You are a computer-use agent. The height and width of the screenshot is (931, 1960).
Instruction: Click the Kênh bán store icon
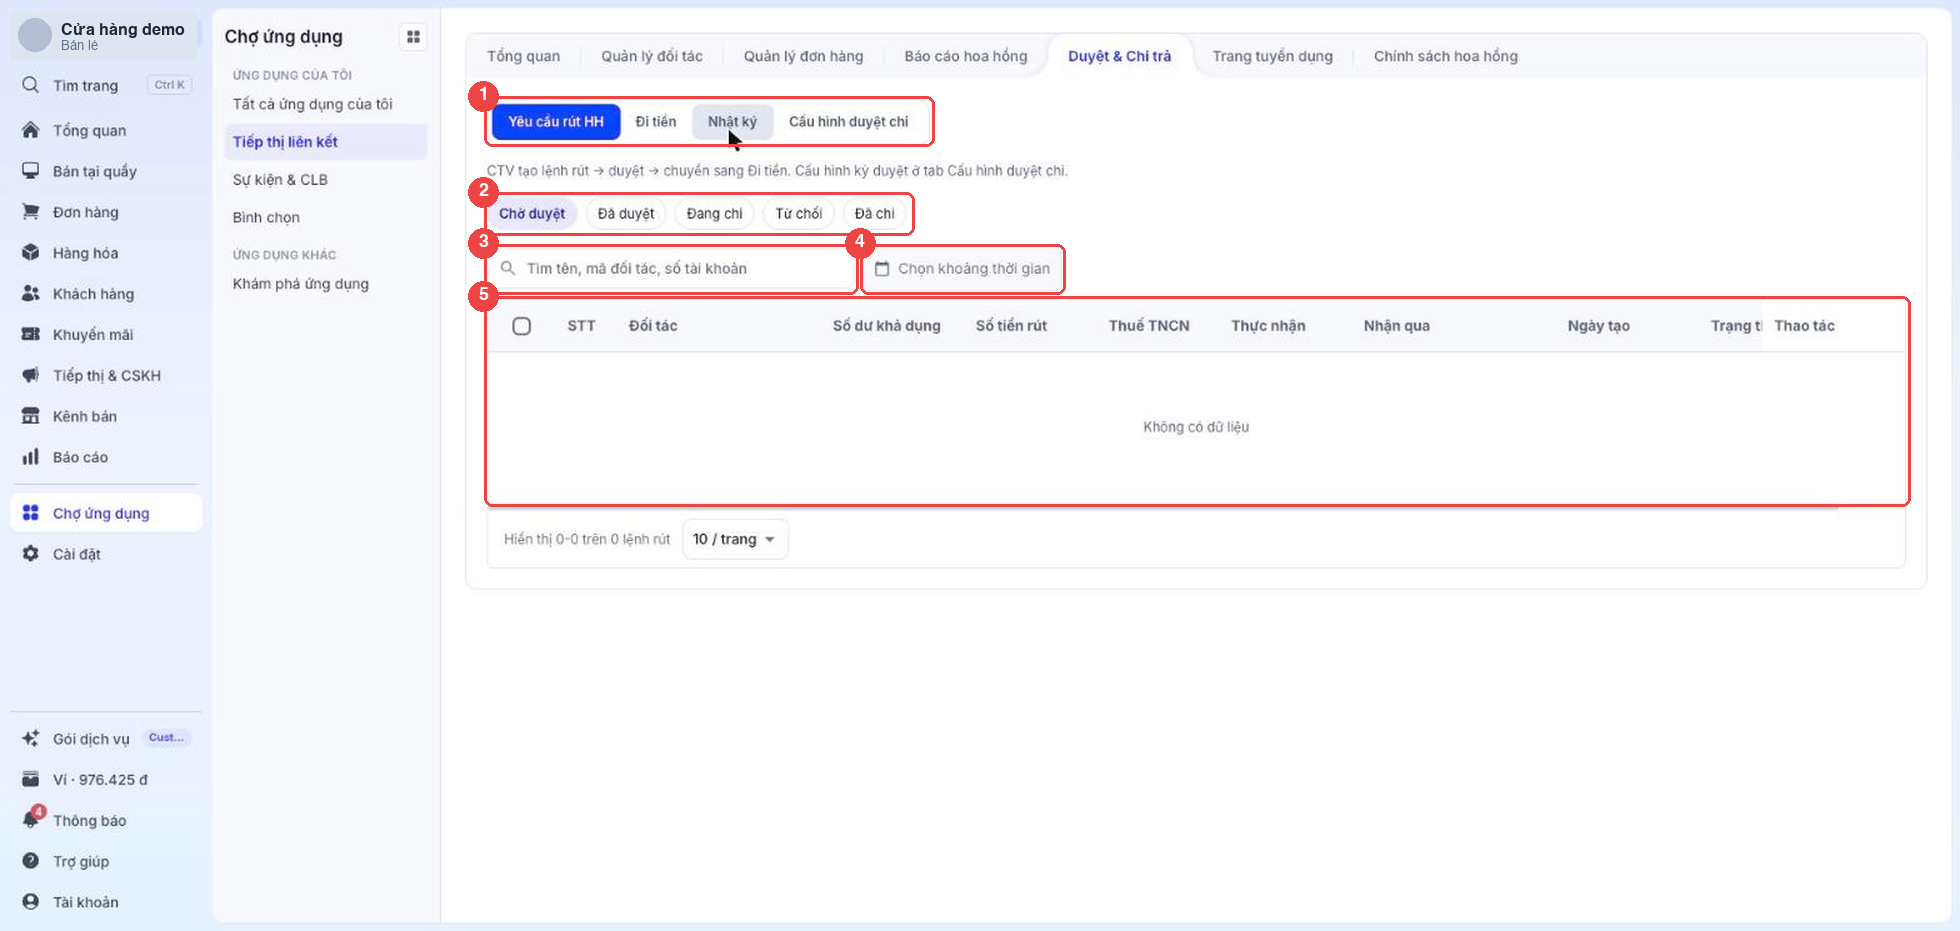31,416
